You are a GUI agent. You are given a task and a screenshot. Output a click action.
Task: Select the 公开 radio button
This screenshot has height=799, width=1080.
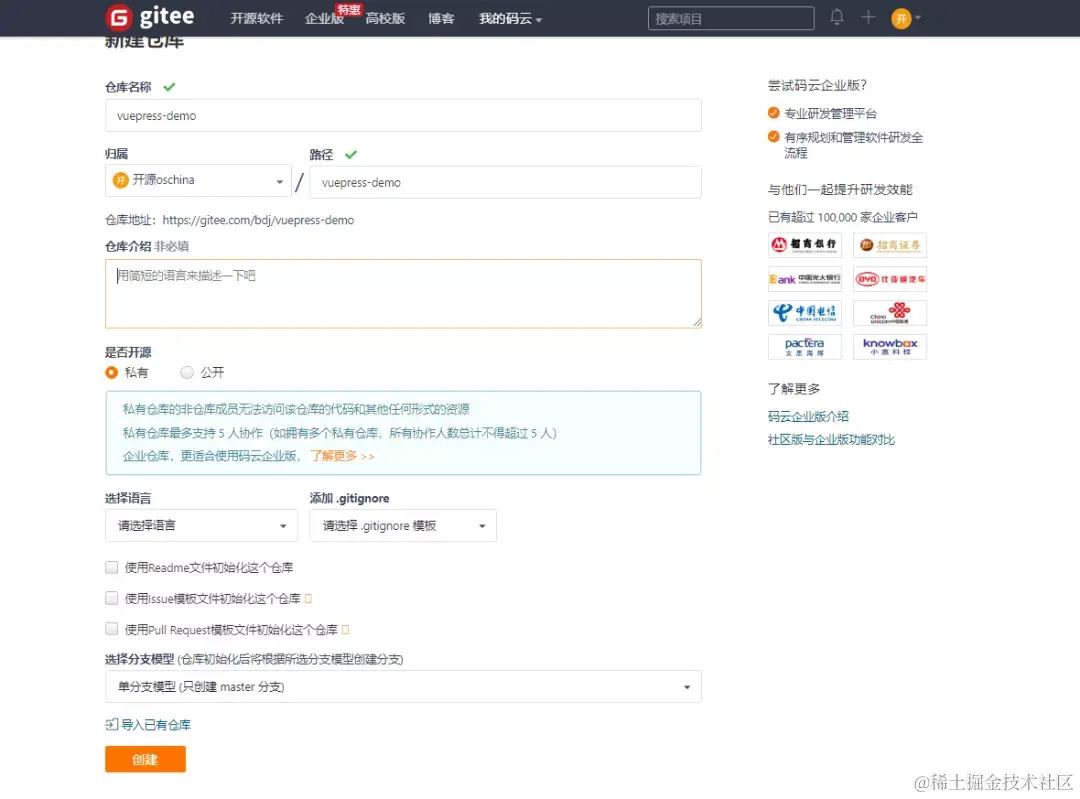[187, 371]
